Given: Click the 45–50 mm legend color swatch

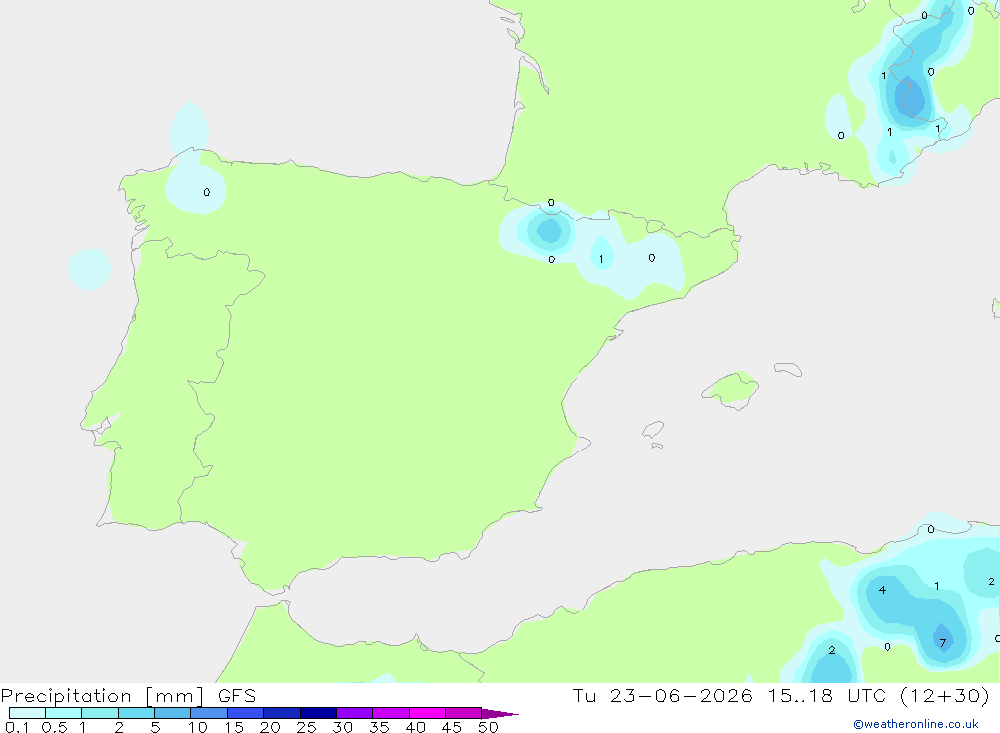Looking at the screenshot, I should click(x=464, y=713).
